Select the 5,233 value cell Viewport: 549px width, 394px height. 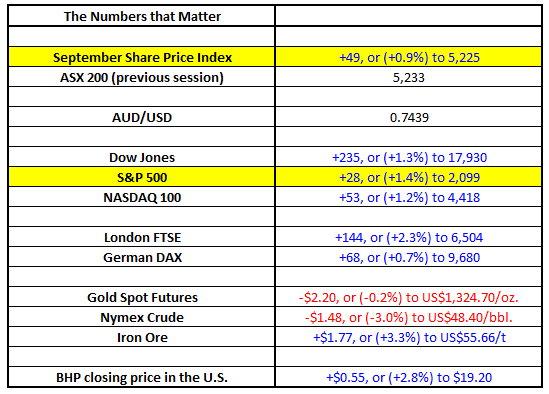point(409,77)
